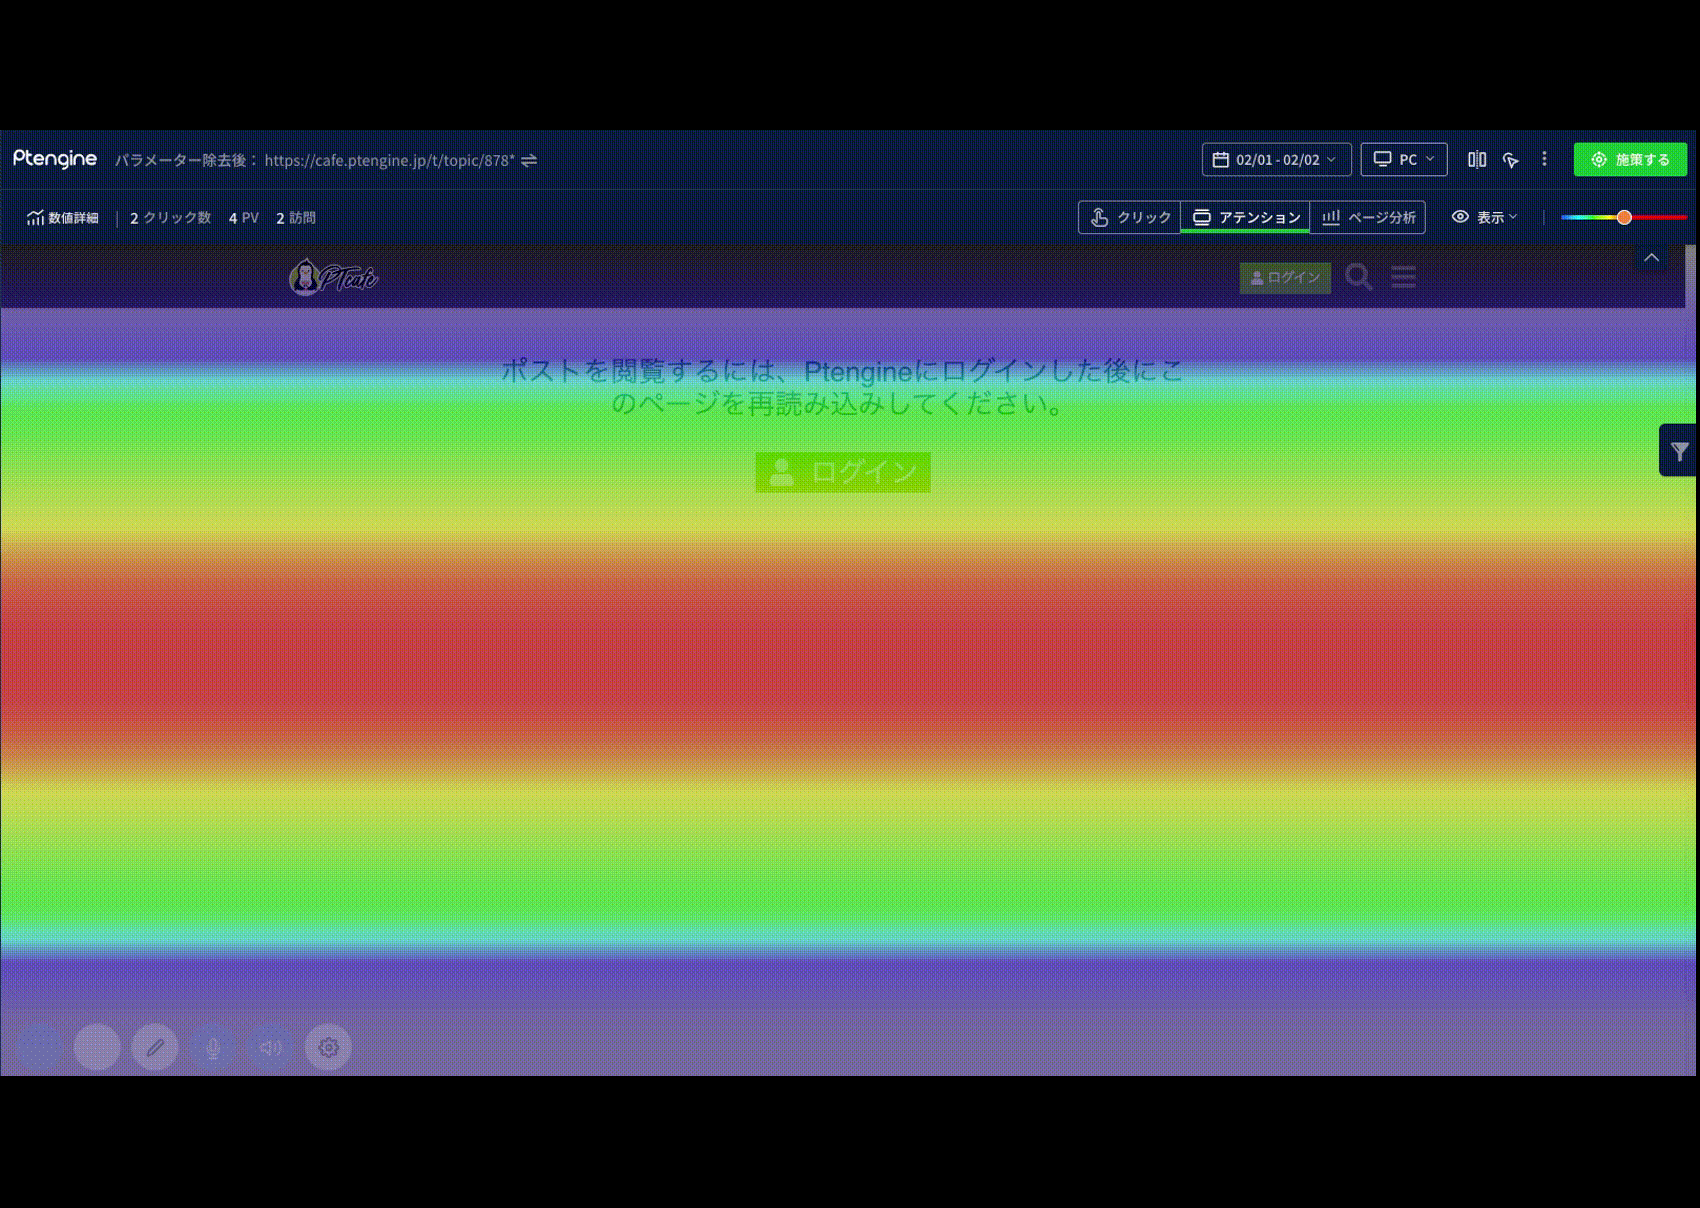Viewport: 1700px width, 1208px height.
Task: Click the pencil annotation icon
Action: point(155,1047)
